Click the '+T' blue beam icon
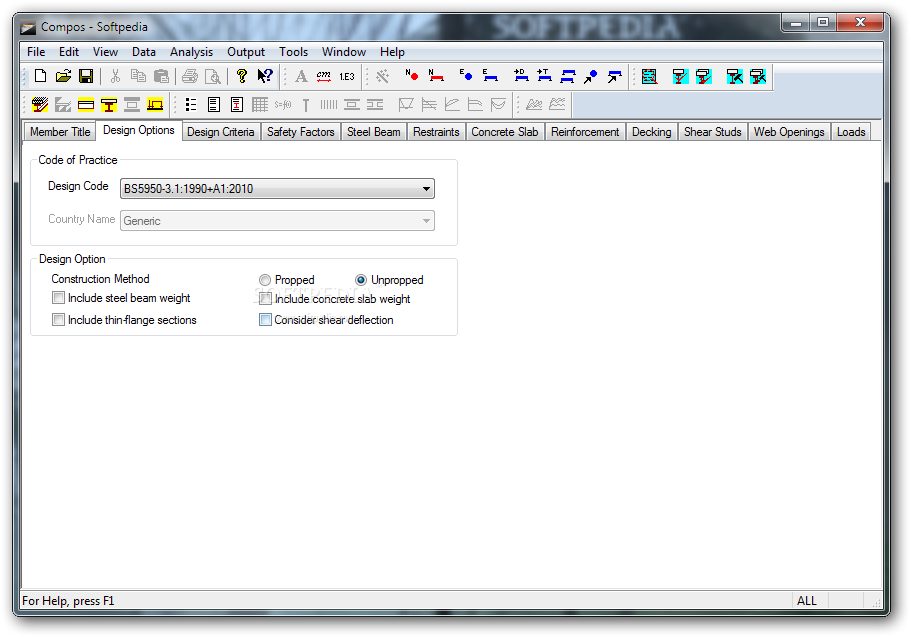The height and width of the screenshot is (637, 911). coord(544,76)
